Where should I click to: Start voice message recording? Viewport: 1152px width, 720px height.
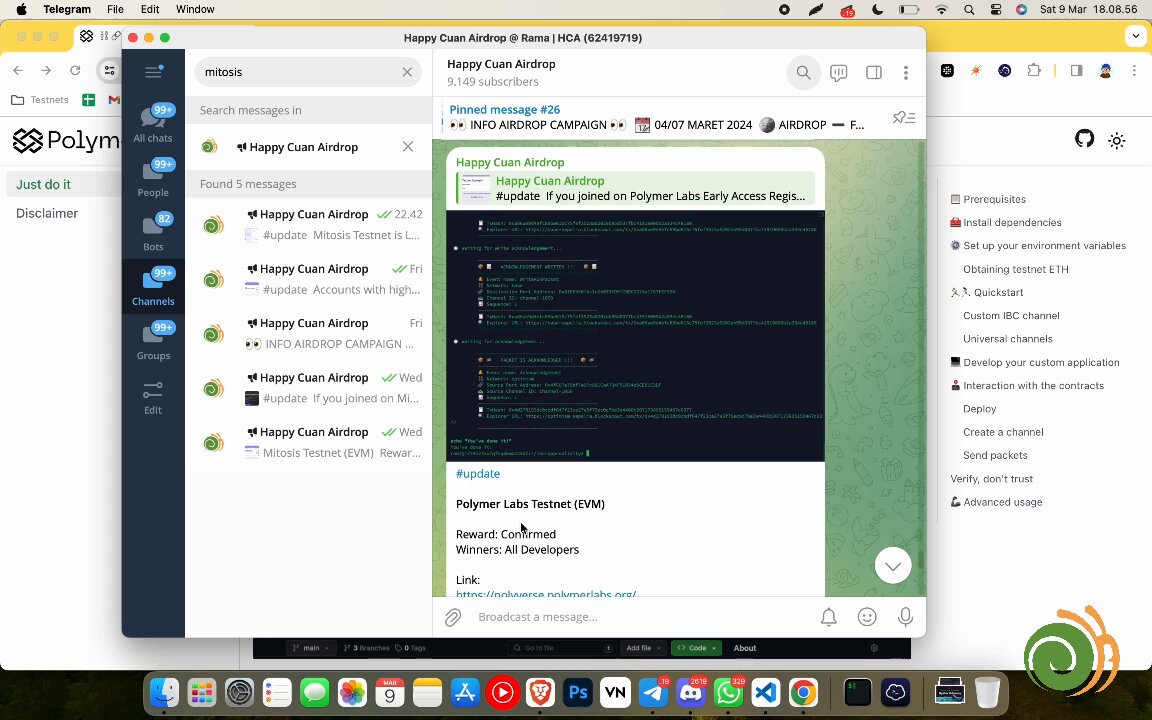point(905,617)
